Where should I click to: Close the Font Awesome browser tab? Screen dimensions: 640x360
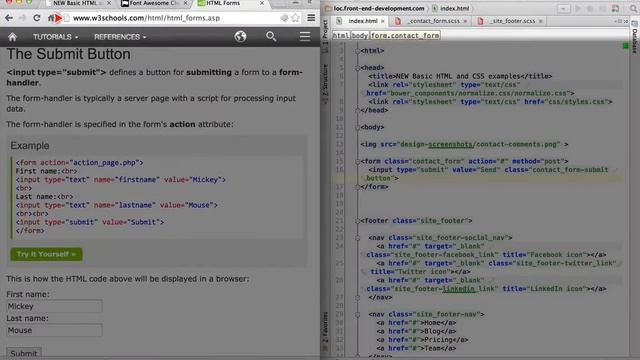tap(185, 3)
